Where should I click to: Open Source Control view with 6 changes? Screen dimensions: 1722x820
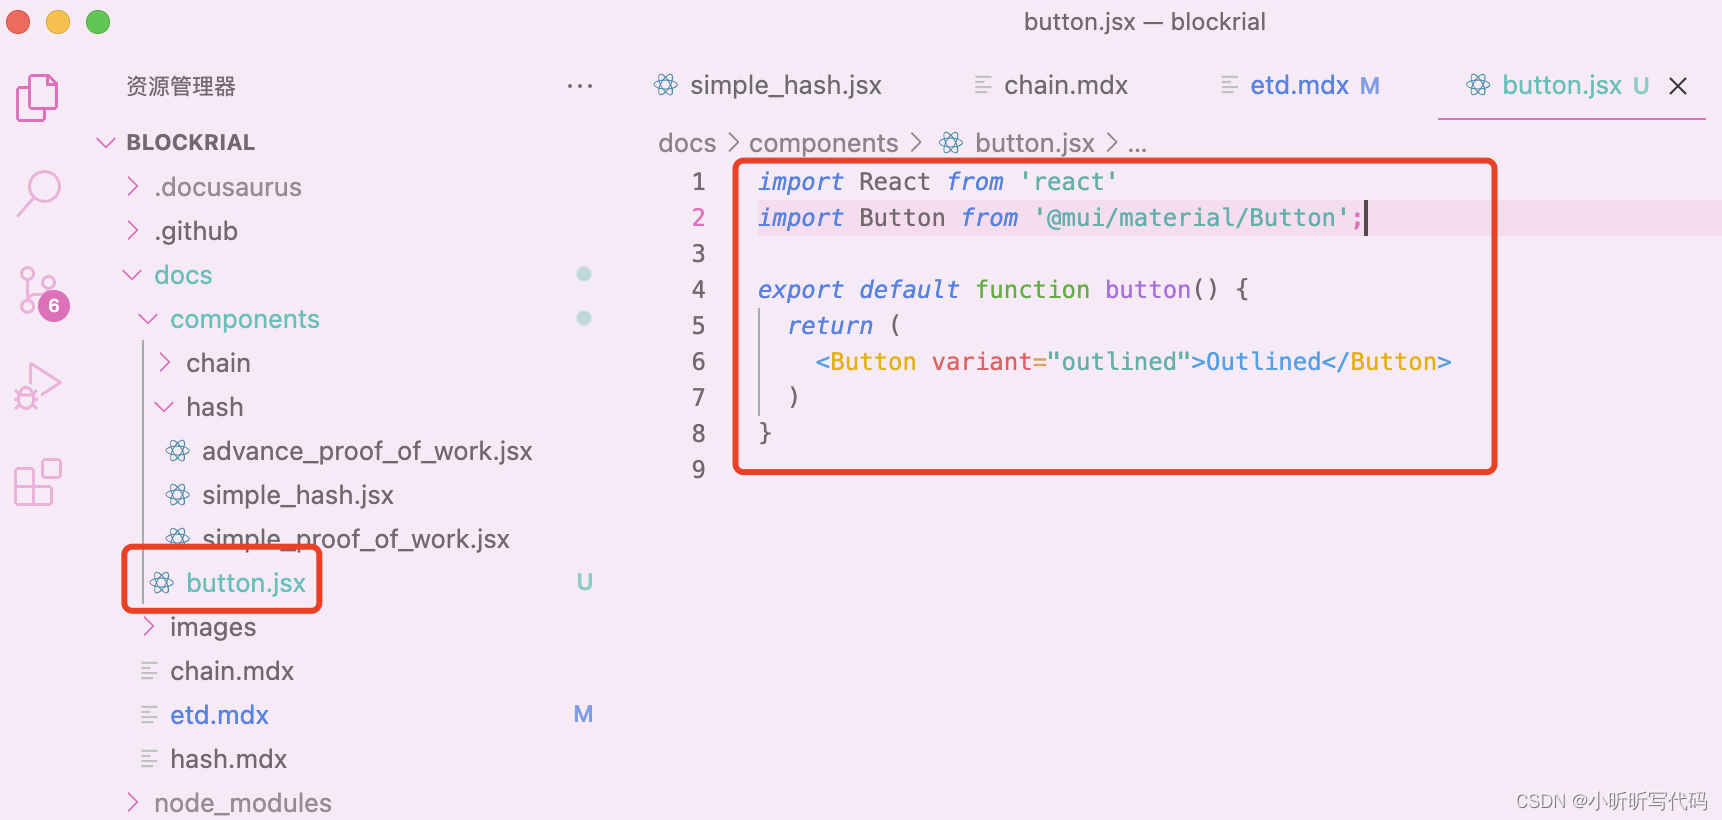click(43, 294)
